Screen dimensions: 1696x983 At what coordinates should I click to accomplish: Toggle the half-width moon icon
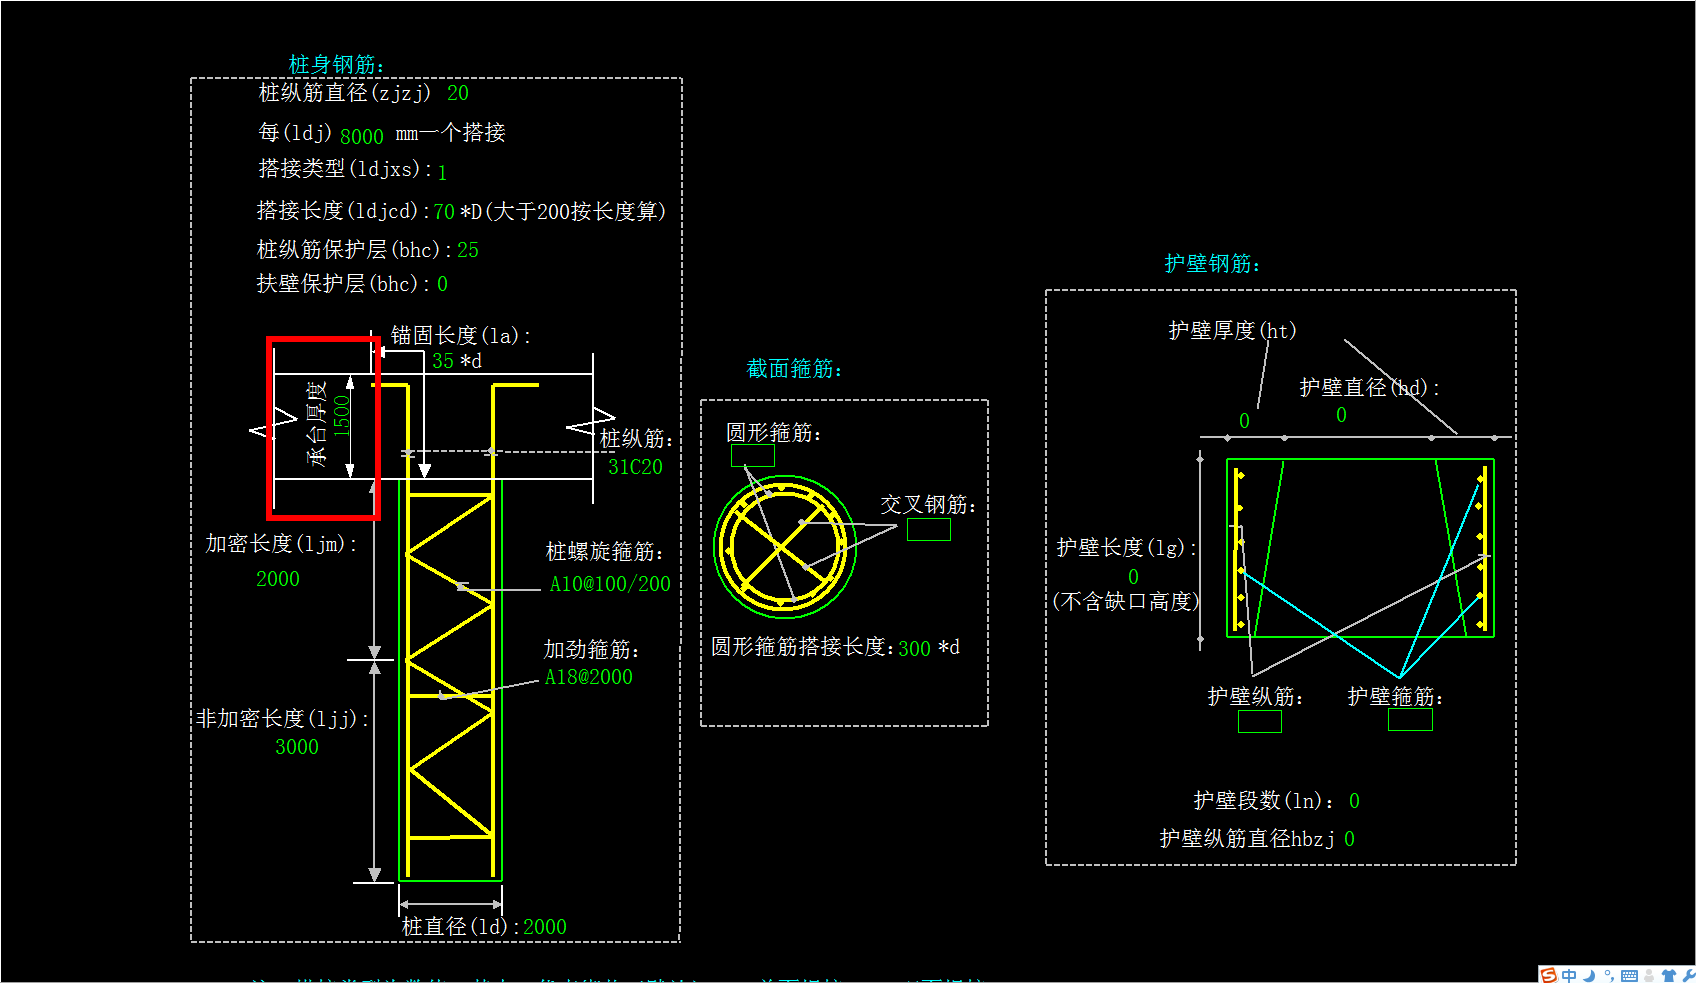pos(1589,975)
